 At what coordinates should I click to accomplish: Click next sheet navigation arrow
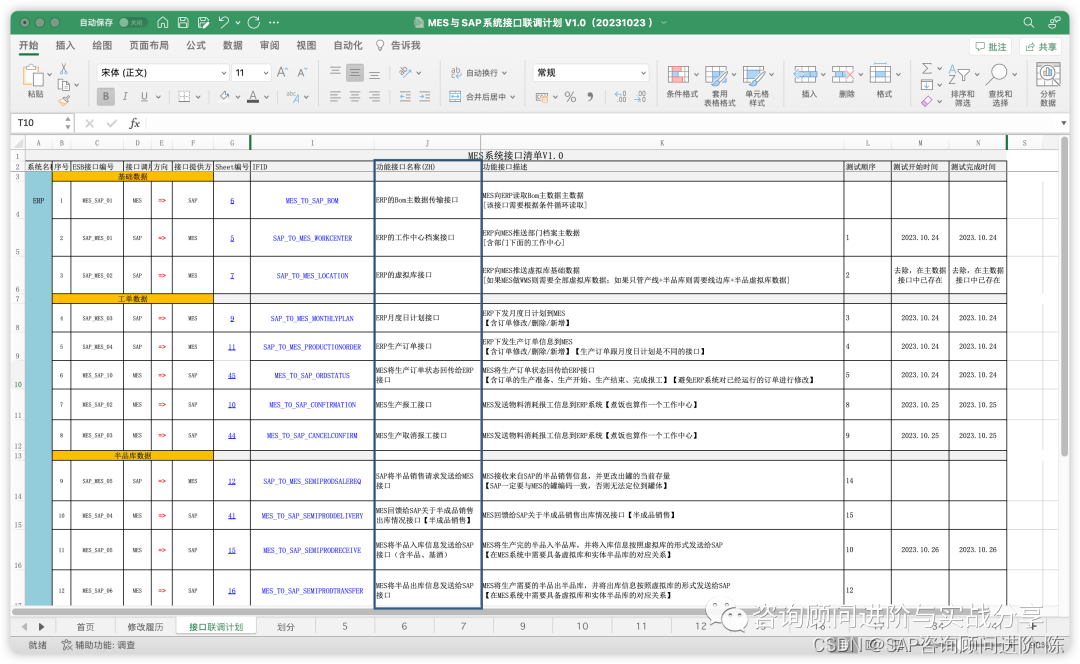coord(41,627)
